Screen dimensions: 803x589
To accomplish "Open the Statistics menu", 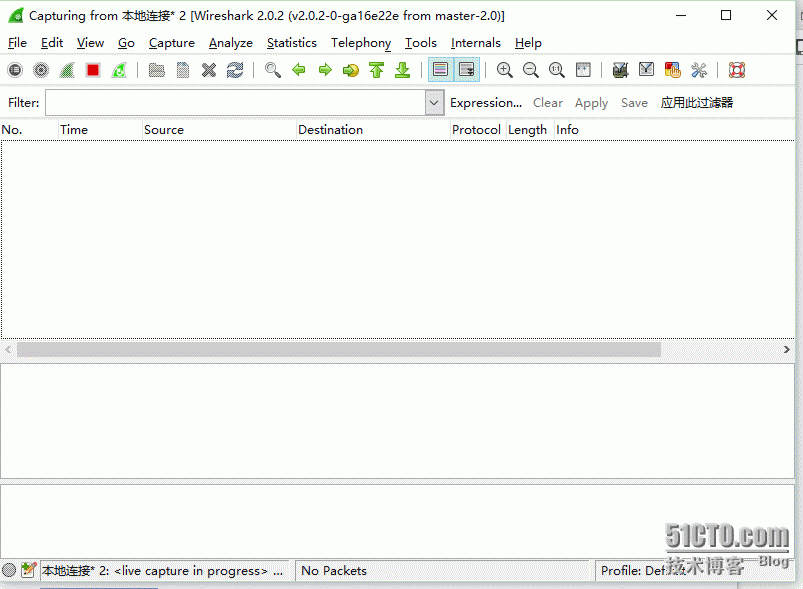I will click(x=291, y=43).
